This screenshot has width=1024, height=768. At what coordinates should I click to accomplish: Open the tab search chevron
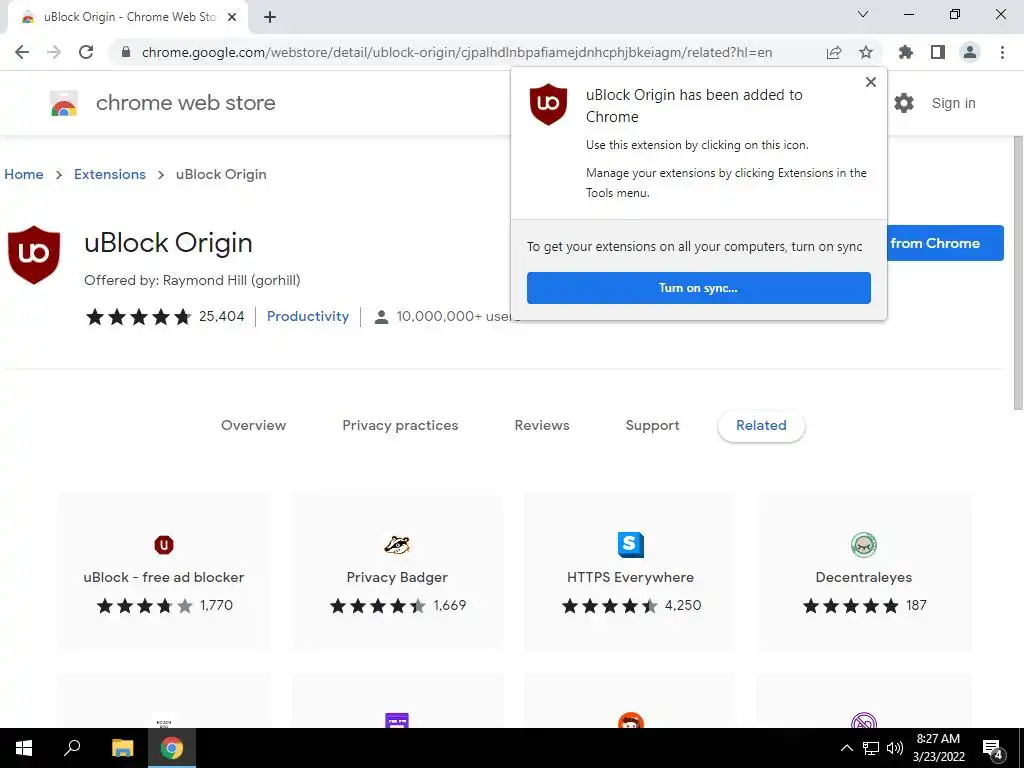[863, 14]
